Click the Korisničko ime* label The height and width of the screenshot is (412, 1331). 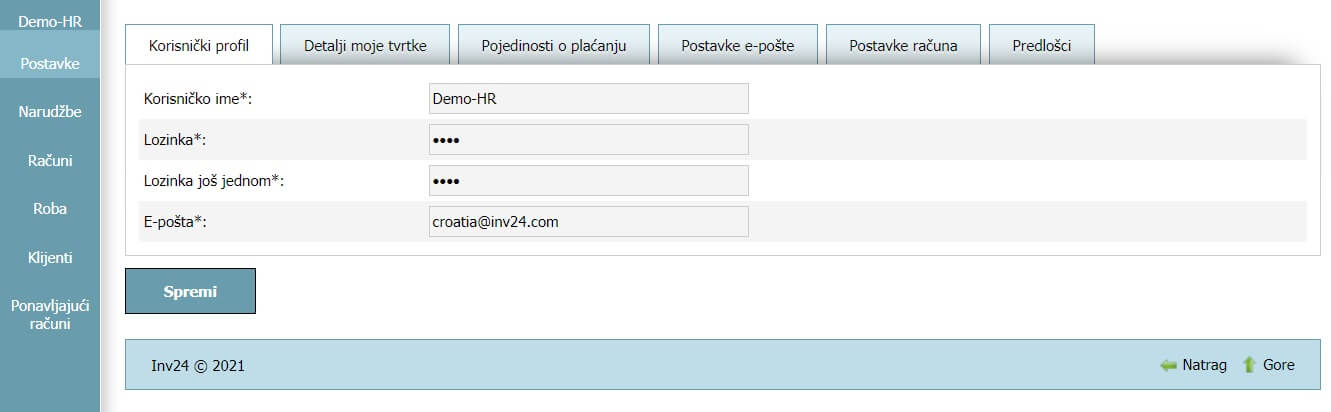(x=198, y=98)
